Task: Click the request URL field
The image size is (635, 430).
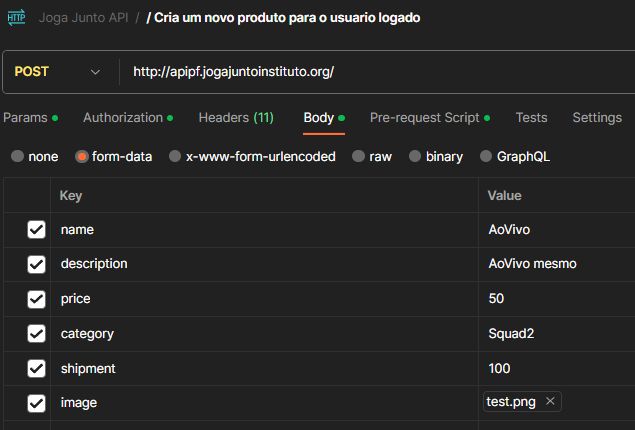Action: (381, 72)
